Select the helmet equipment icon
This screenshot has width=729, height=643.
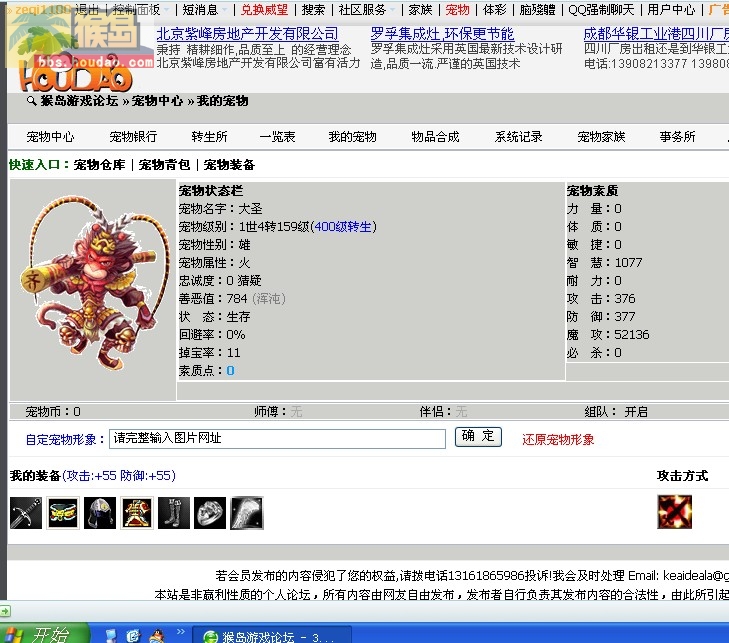(x=99, y=513)
